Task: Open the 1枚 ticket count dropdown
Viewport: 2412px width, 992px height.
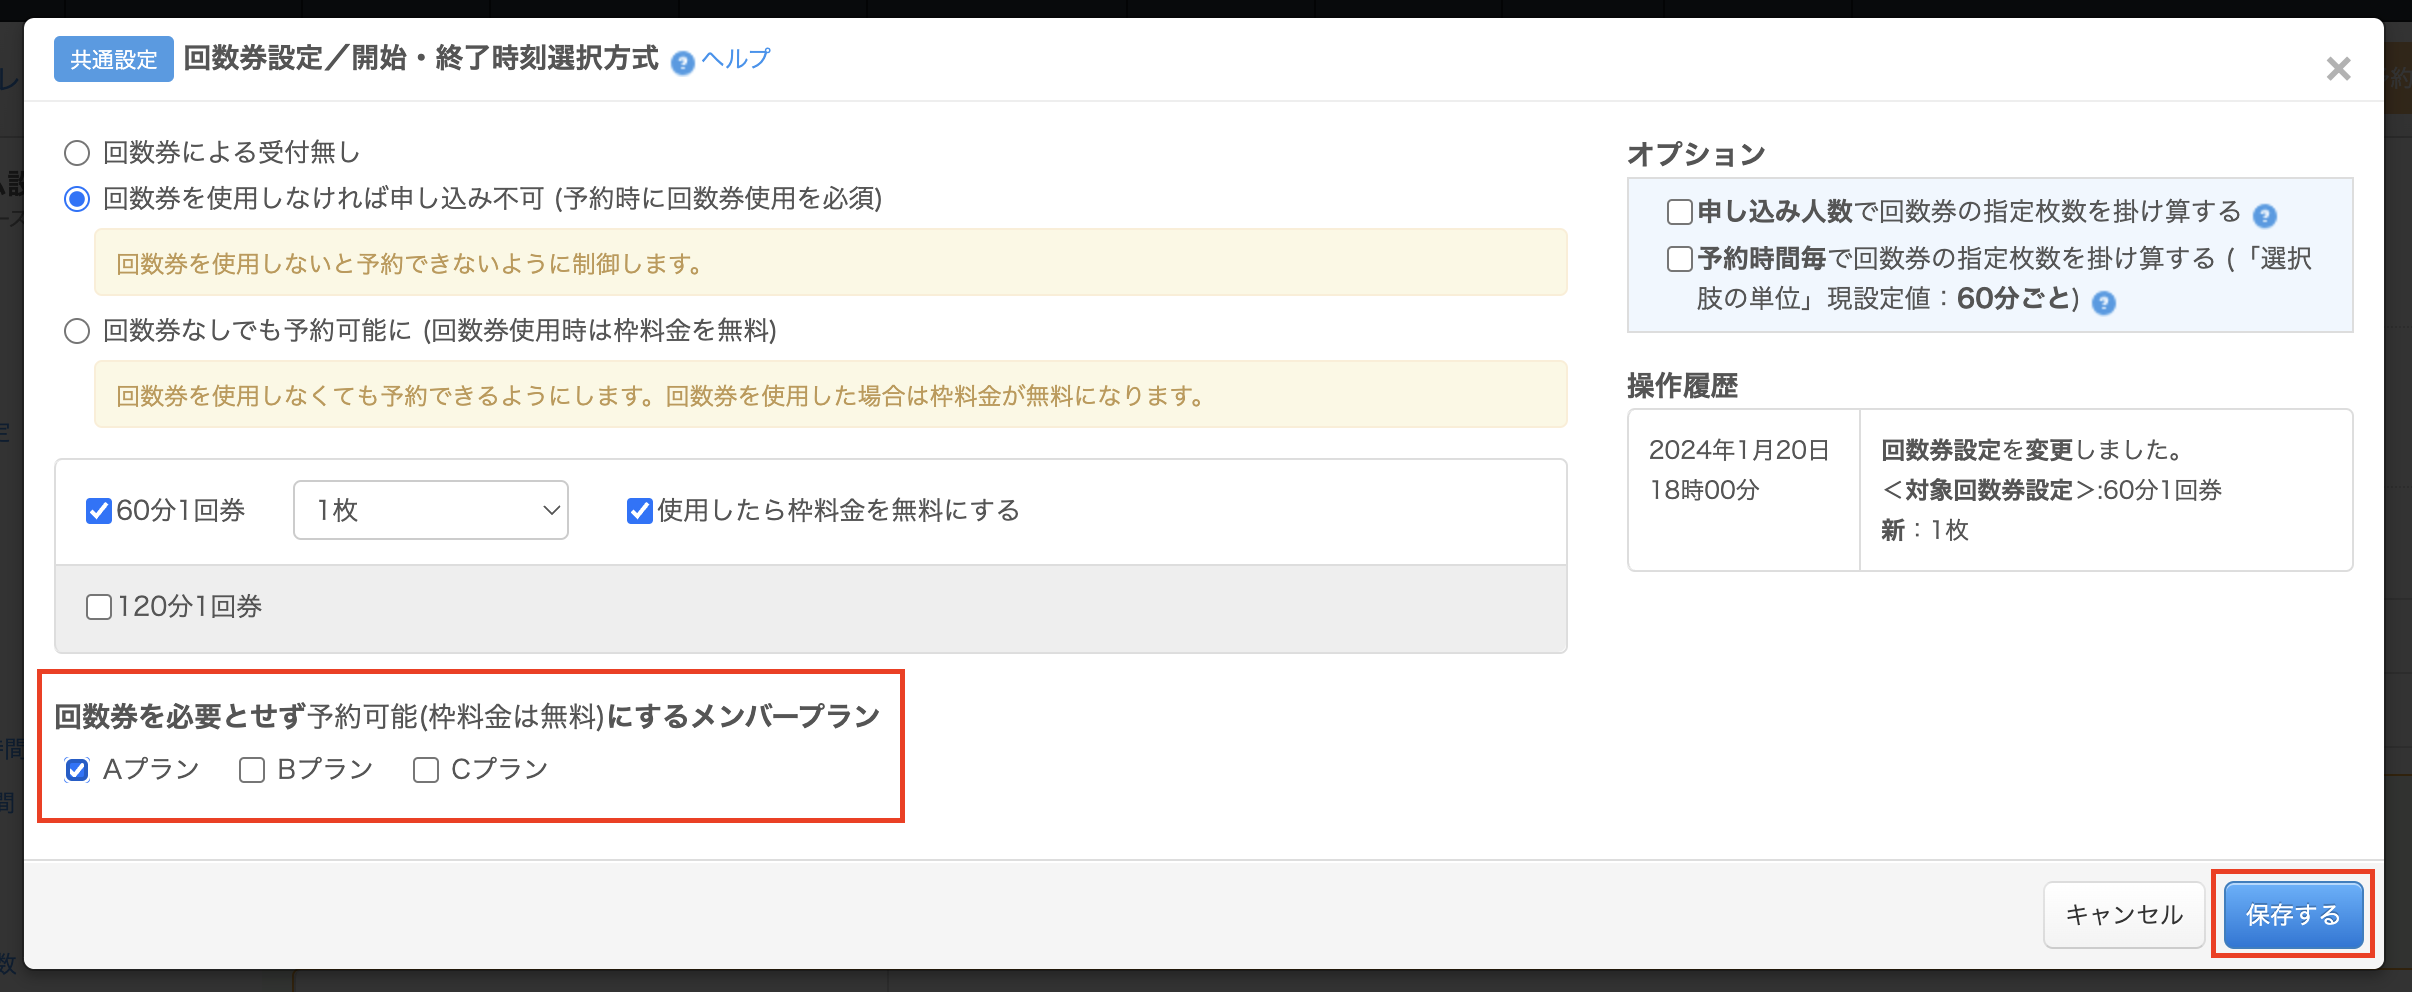Action: point(431,510)
